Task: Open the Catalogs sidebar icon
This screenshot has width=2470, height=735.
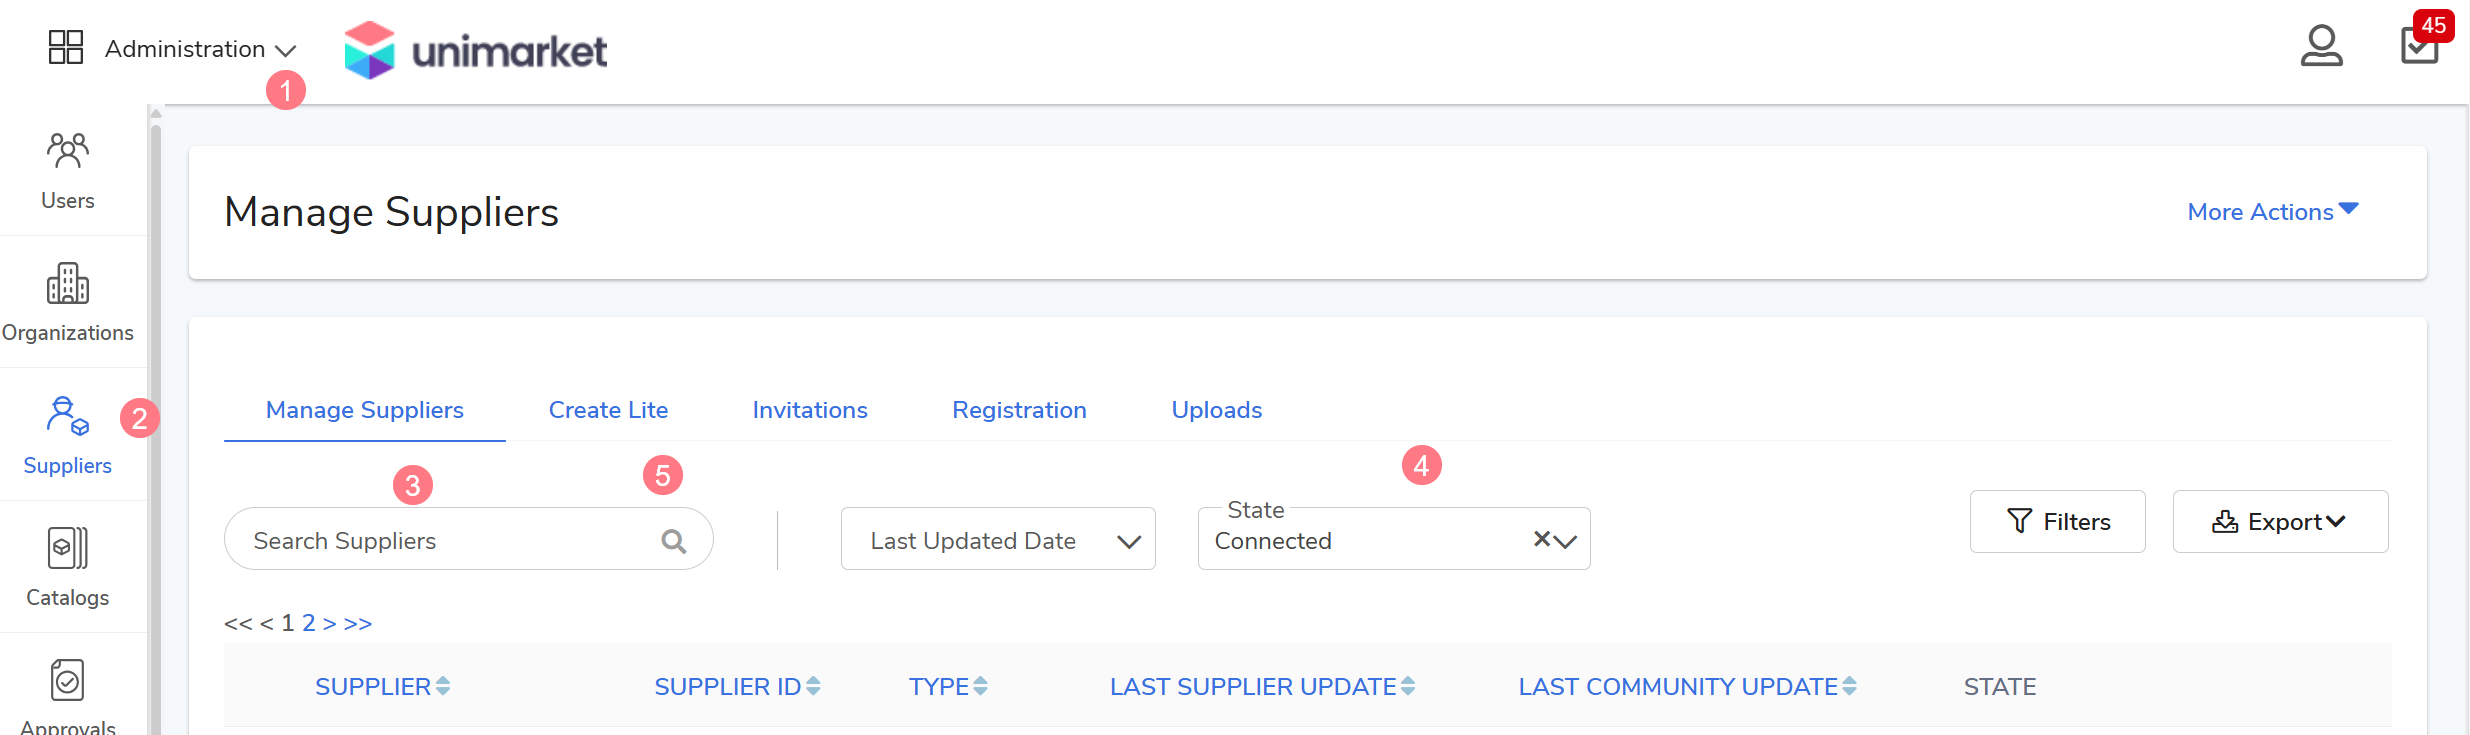Action: (67, 548)
